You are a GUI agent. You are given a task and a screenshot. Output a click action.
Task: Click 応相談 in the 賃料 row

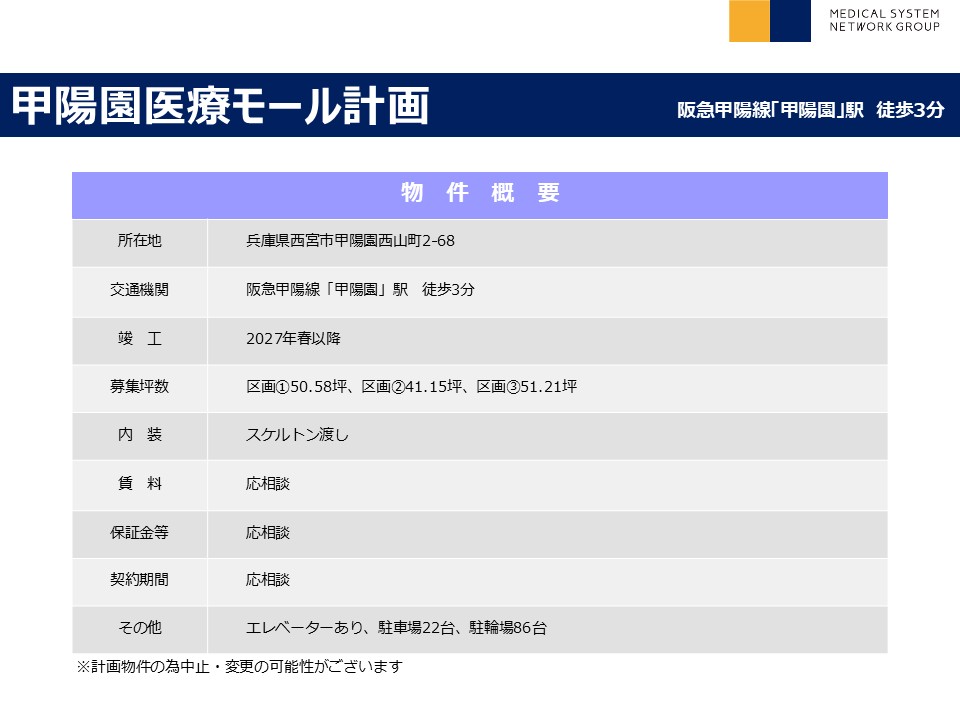pos(268,483)
